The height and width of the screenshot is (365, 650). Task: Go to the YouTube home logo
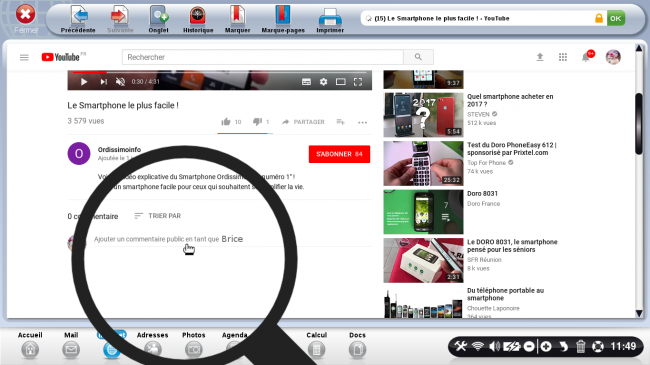tap(61, 57)
